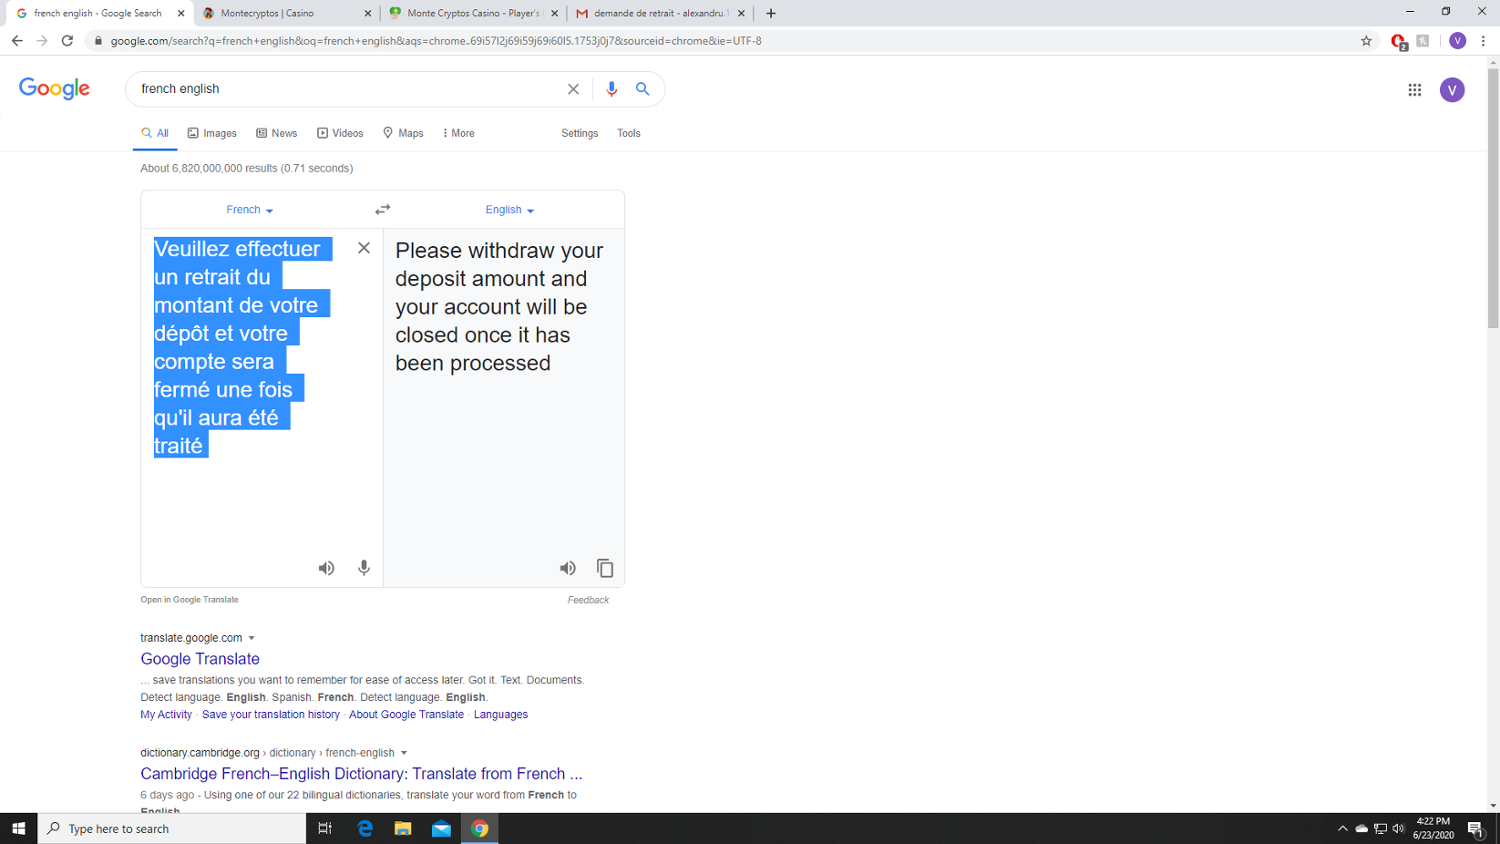The height and width of the screenshot is (844, 1500).
Task: Switch to the Montecryptos Casino browser tab
Action: point(285,13)
